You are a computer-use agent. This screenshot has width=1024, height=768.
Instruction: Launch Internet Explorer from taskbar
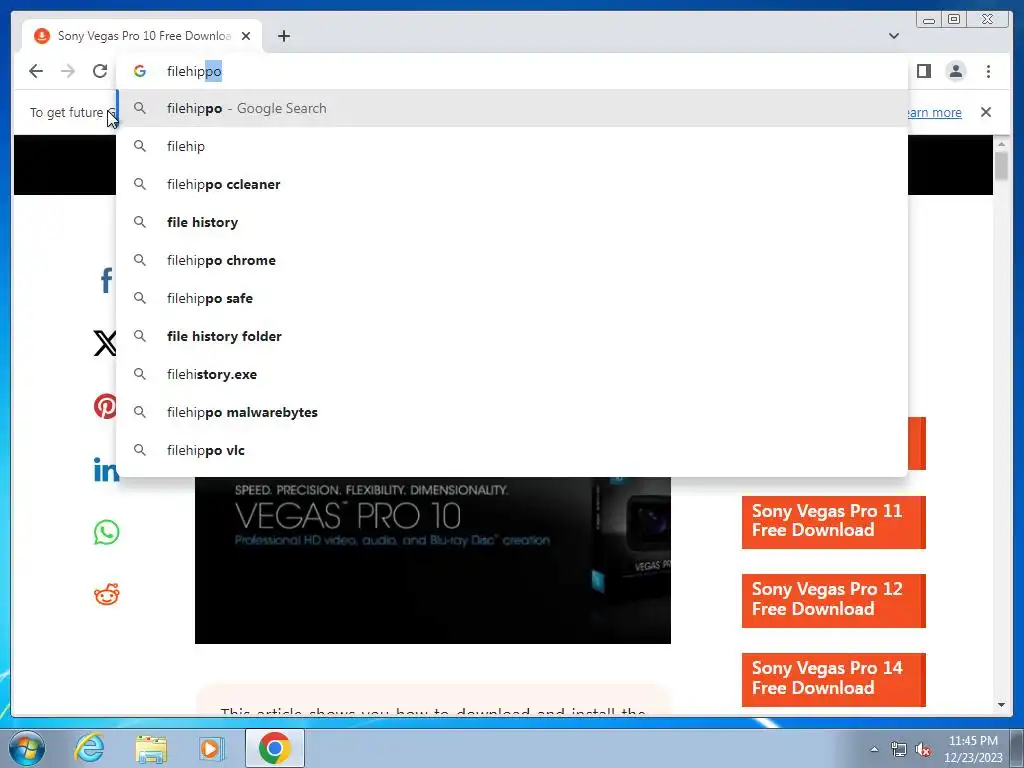[89, 748]
